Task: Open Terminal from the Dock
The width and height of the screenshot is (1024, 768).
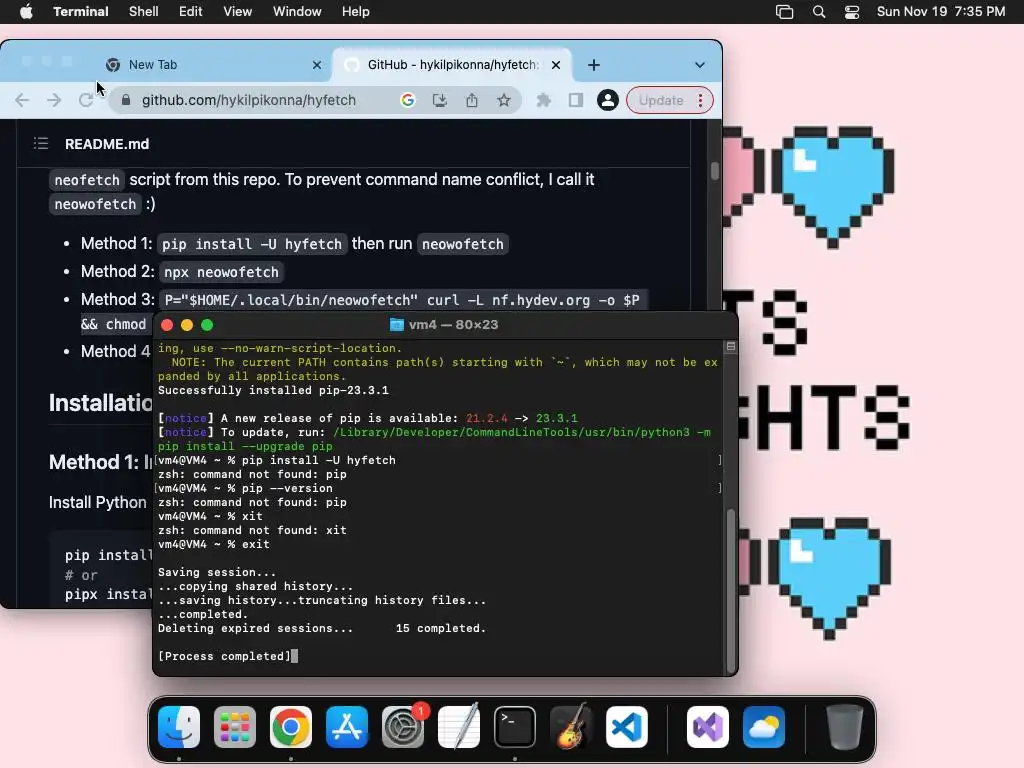Action: (515, 727)
